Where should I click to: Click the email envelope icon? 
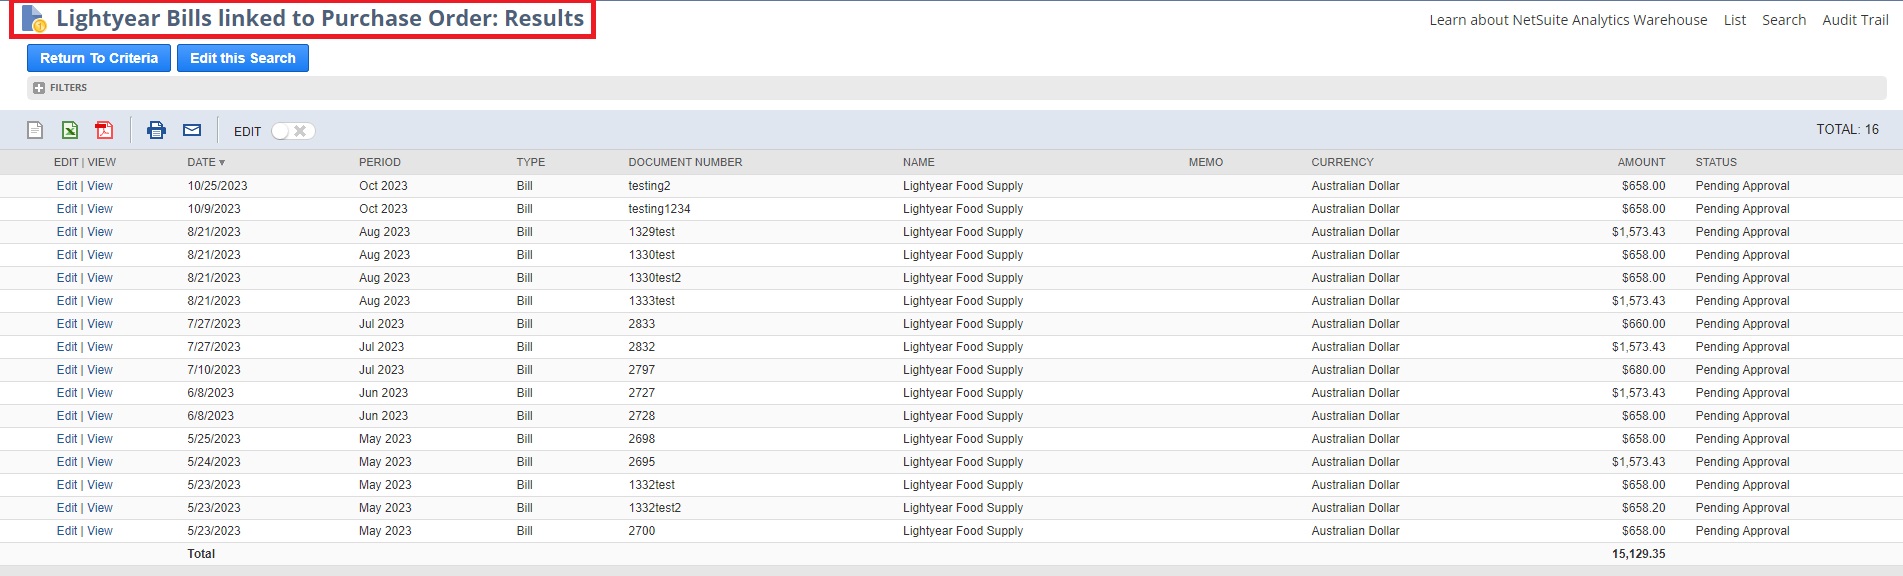192,130
